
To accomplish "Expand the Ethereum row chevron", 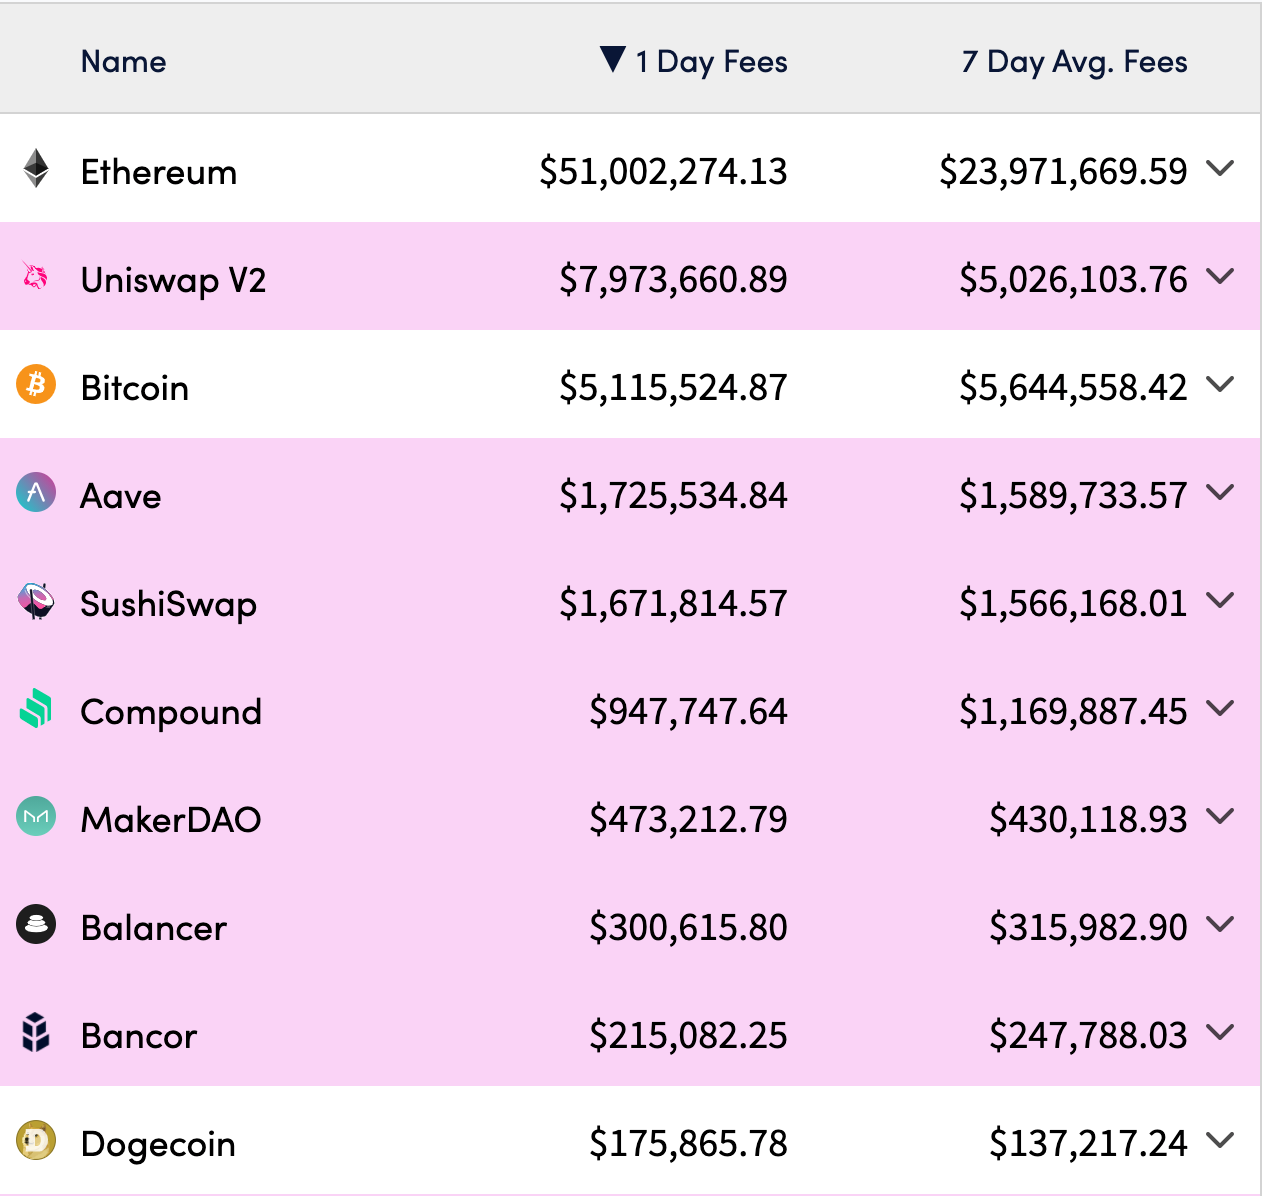I will [x=1220, y=168].
